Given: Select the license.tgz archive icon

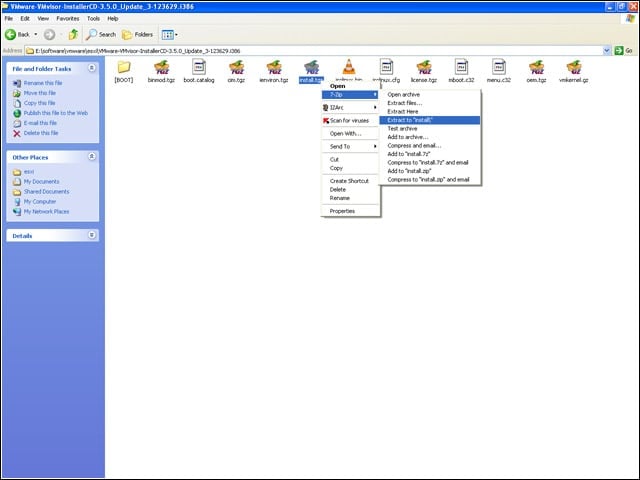Looking at the screenshot, I should [x=424, y=67].
